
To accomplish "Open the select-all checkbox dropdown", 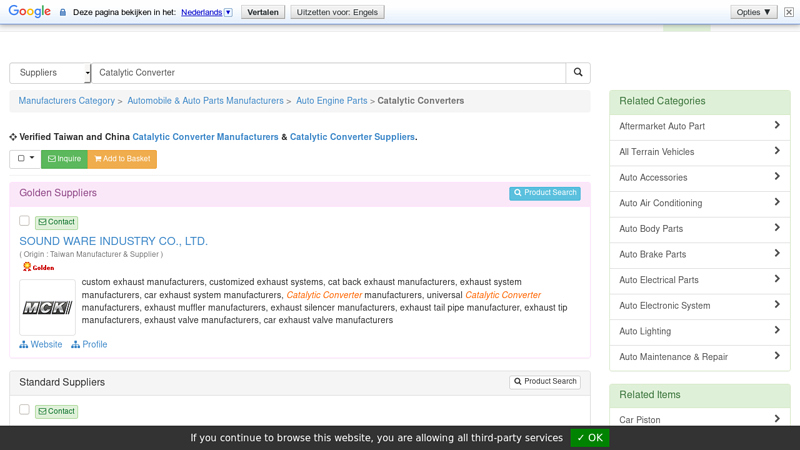I will coord(25,159).
